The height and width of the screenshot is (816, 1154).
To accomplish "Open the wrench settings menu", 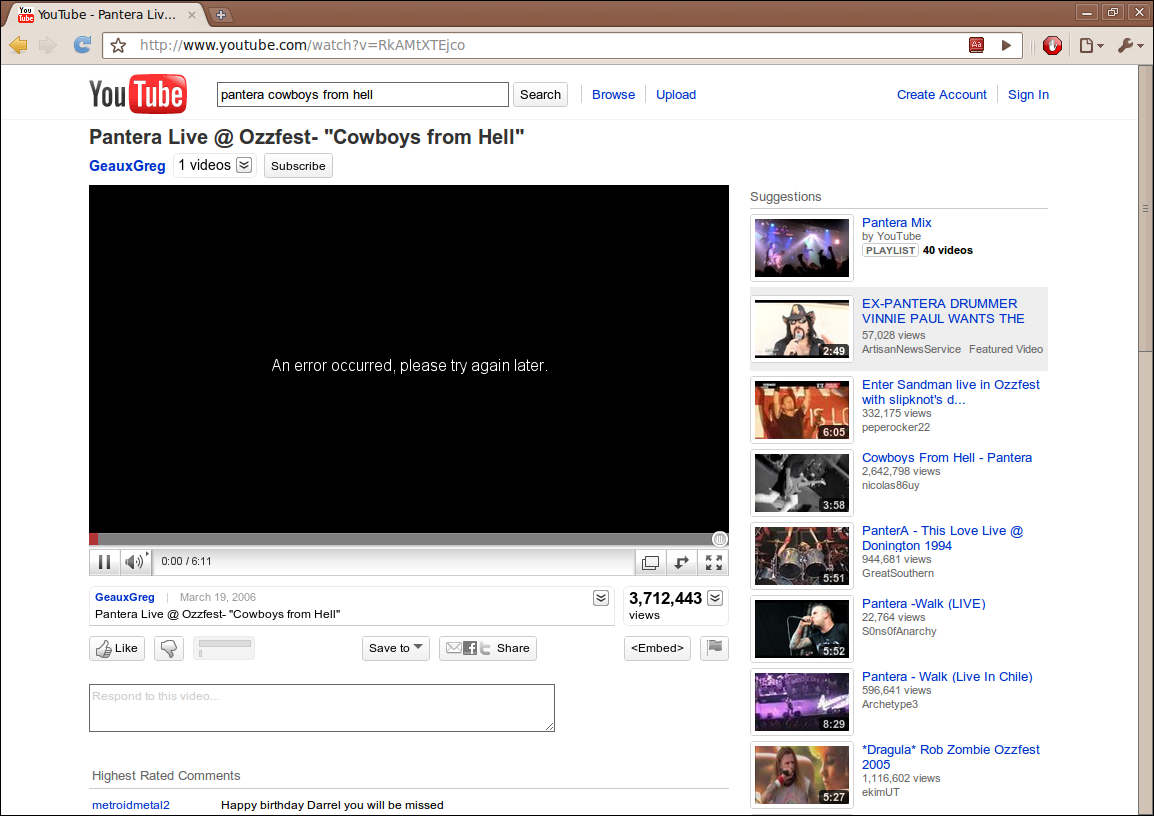I will coord(1130,46).
